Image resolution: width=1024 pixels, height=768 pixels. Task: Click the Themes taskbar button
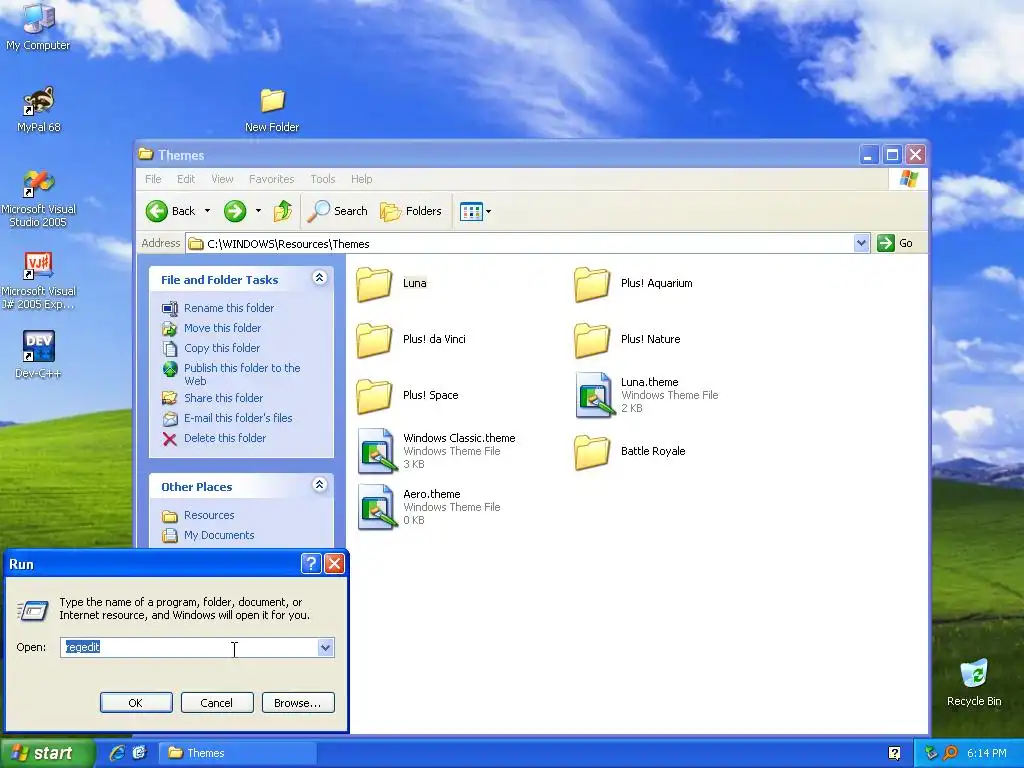(x=238, y=753)
